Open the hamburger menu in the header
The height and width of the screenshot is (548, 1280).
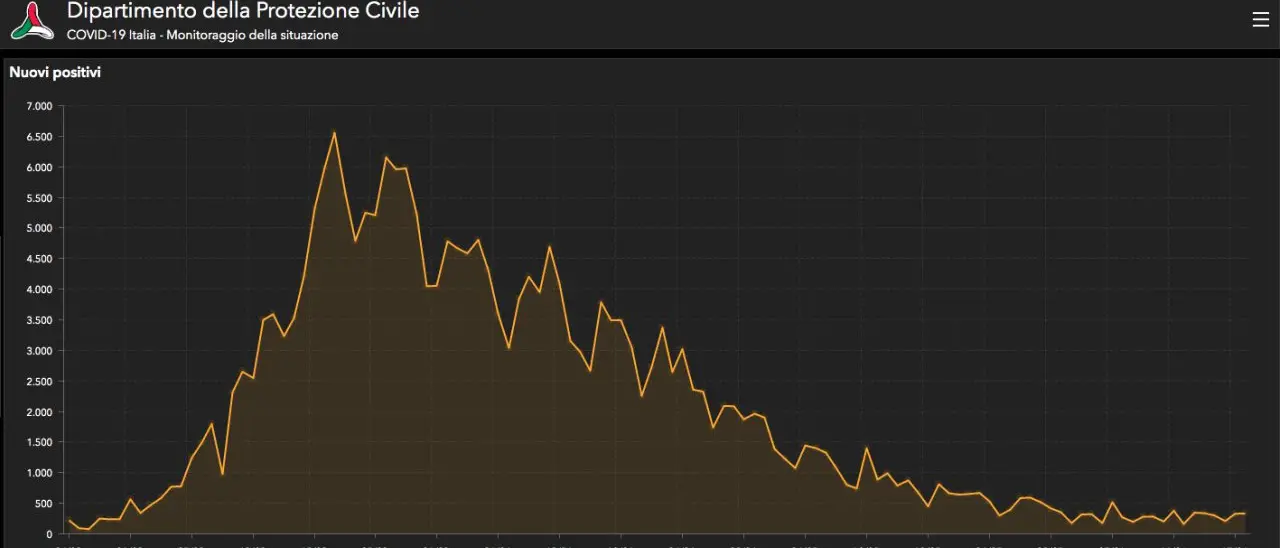pyautogui.click(x=1260, y=20)
